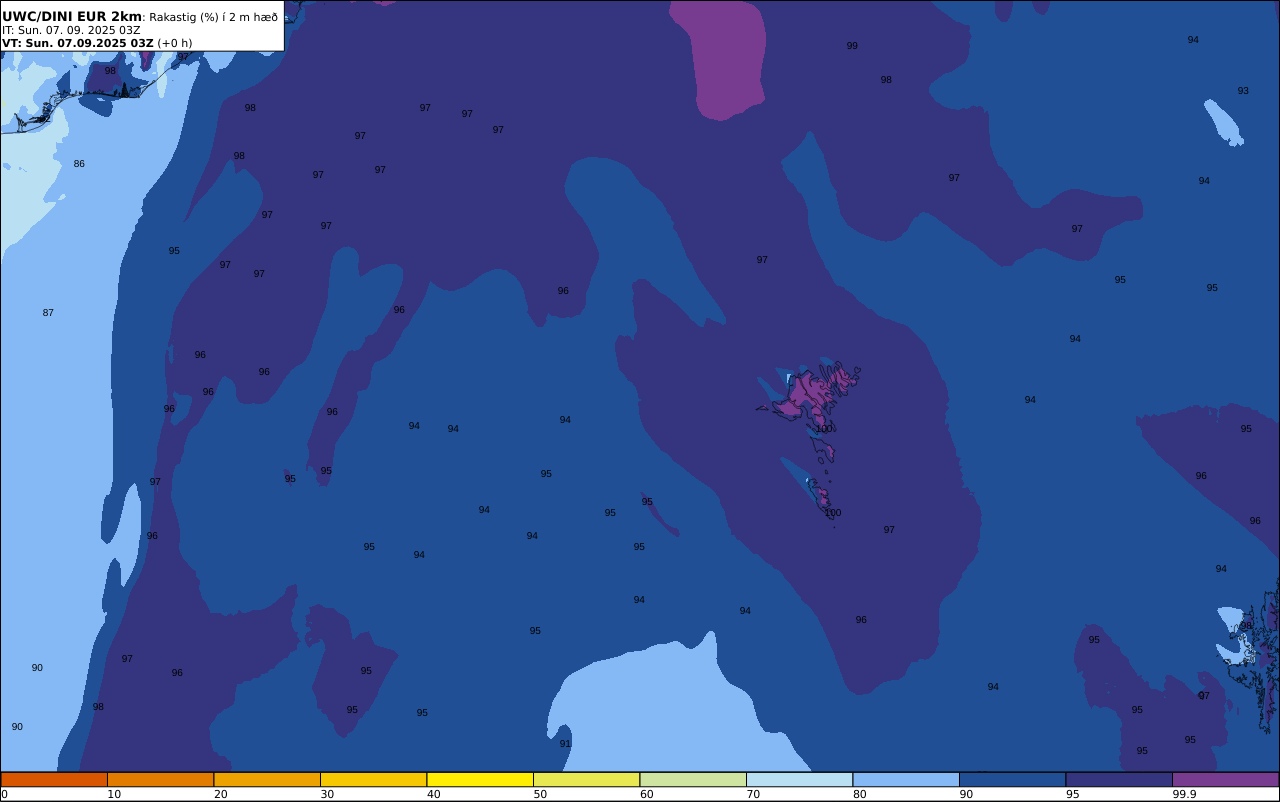This screenshot has height=802, width=1280.
Task: Click the 80 tick label on the colorbar
Action: (860, 794)
